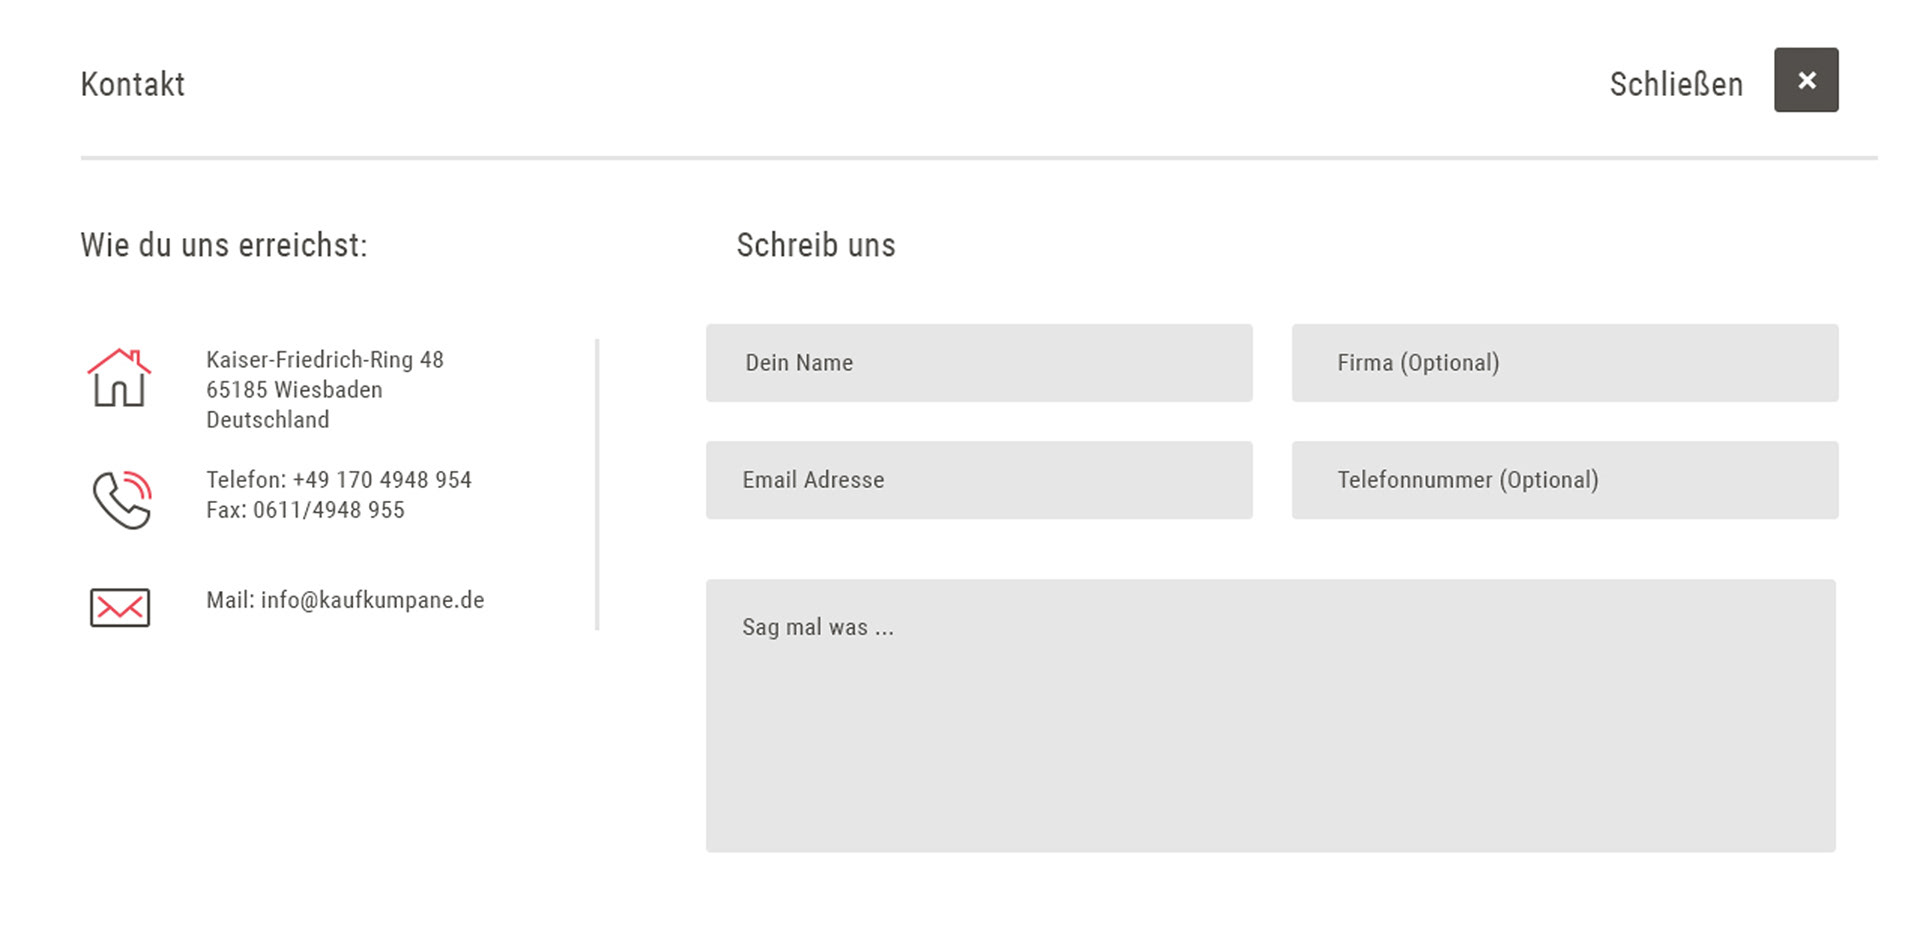Image resolution: width=1920 pixels, height=926 pixels.
Task: Click into the Sag mal was message box
Action: click(x=1271, y=716)
